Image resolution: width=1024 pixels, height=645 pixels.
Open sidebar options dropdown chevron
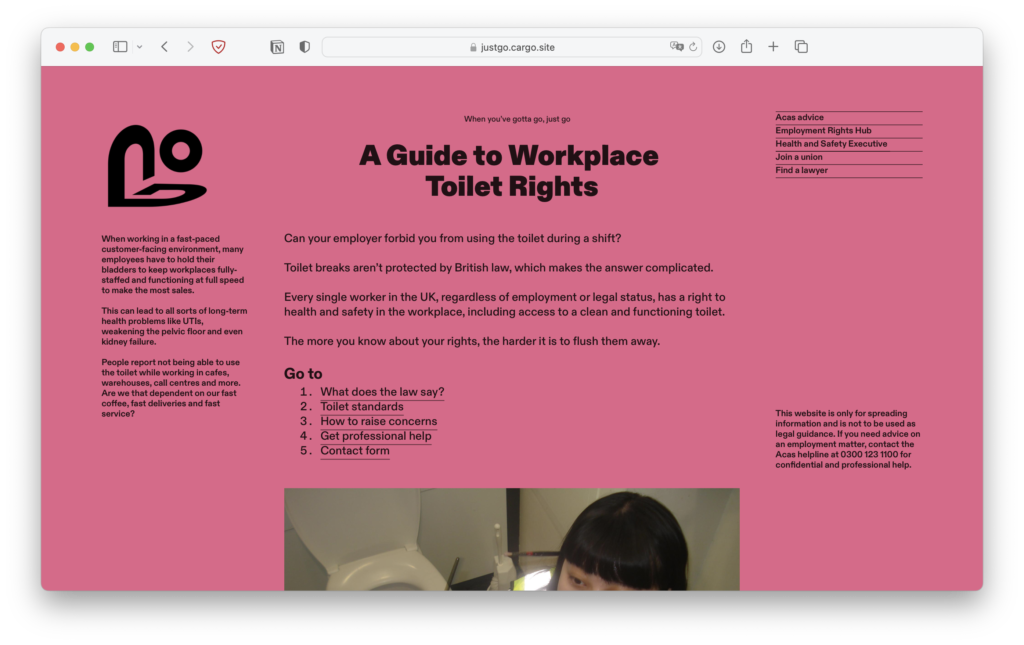pyautogui.click(x=140, y=47)
